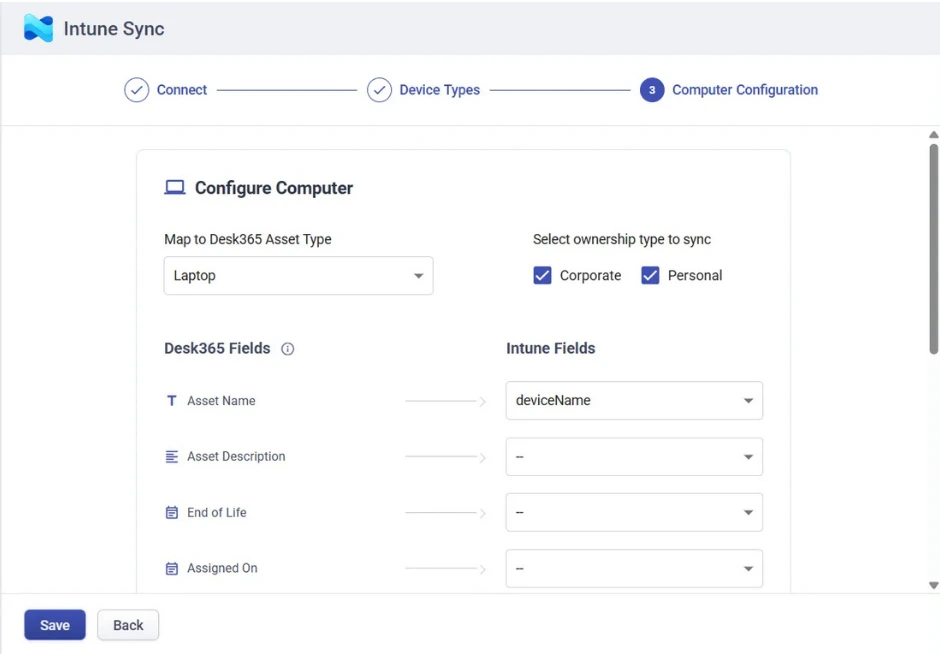
Task: Click the Connect step checkmark circle
Action: 137,90
